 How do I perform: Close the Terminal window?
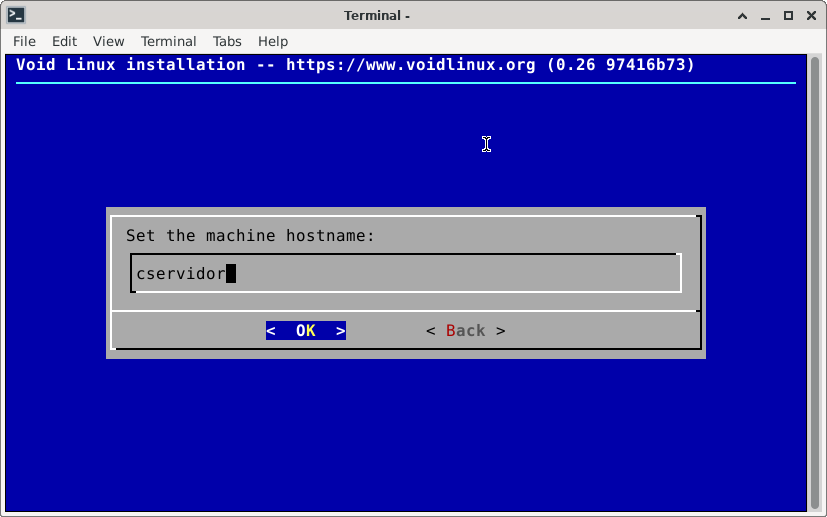tap(810, 15)
